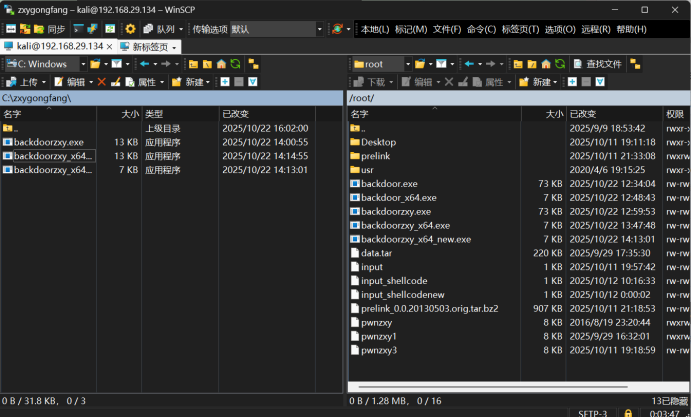Viewport: 691px width, 418px height.
Task: Select remote file data.tar
Action: (372, 253)
